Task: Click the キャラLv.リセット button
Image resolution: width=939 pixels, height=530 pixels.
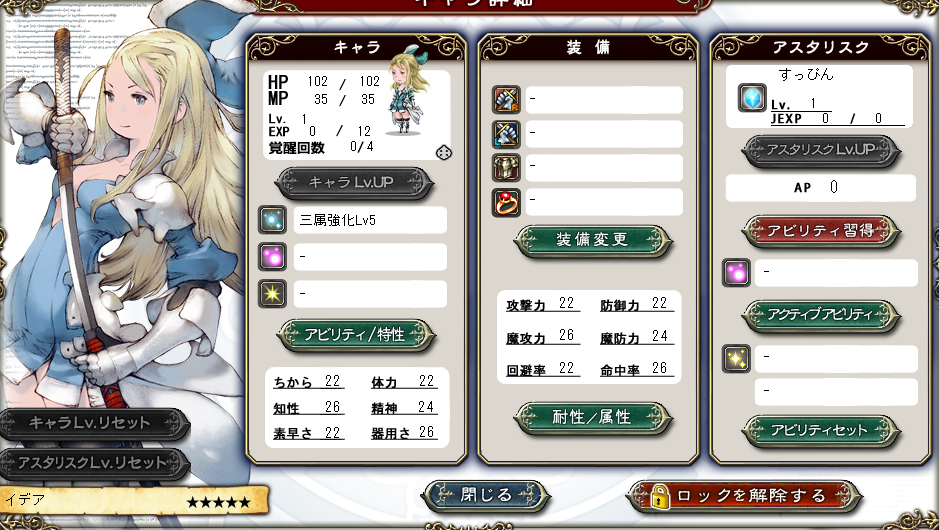Action: (94, 423)
